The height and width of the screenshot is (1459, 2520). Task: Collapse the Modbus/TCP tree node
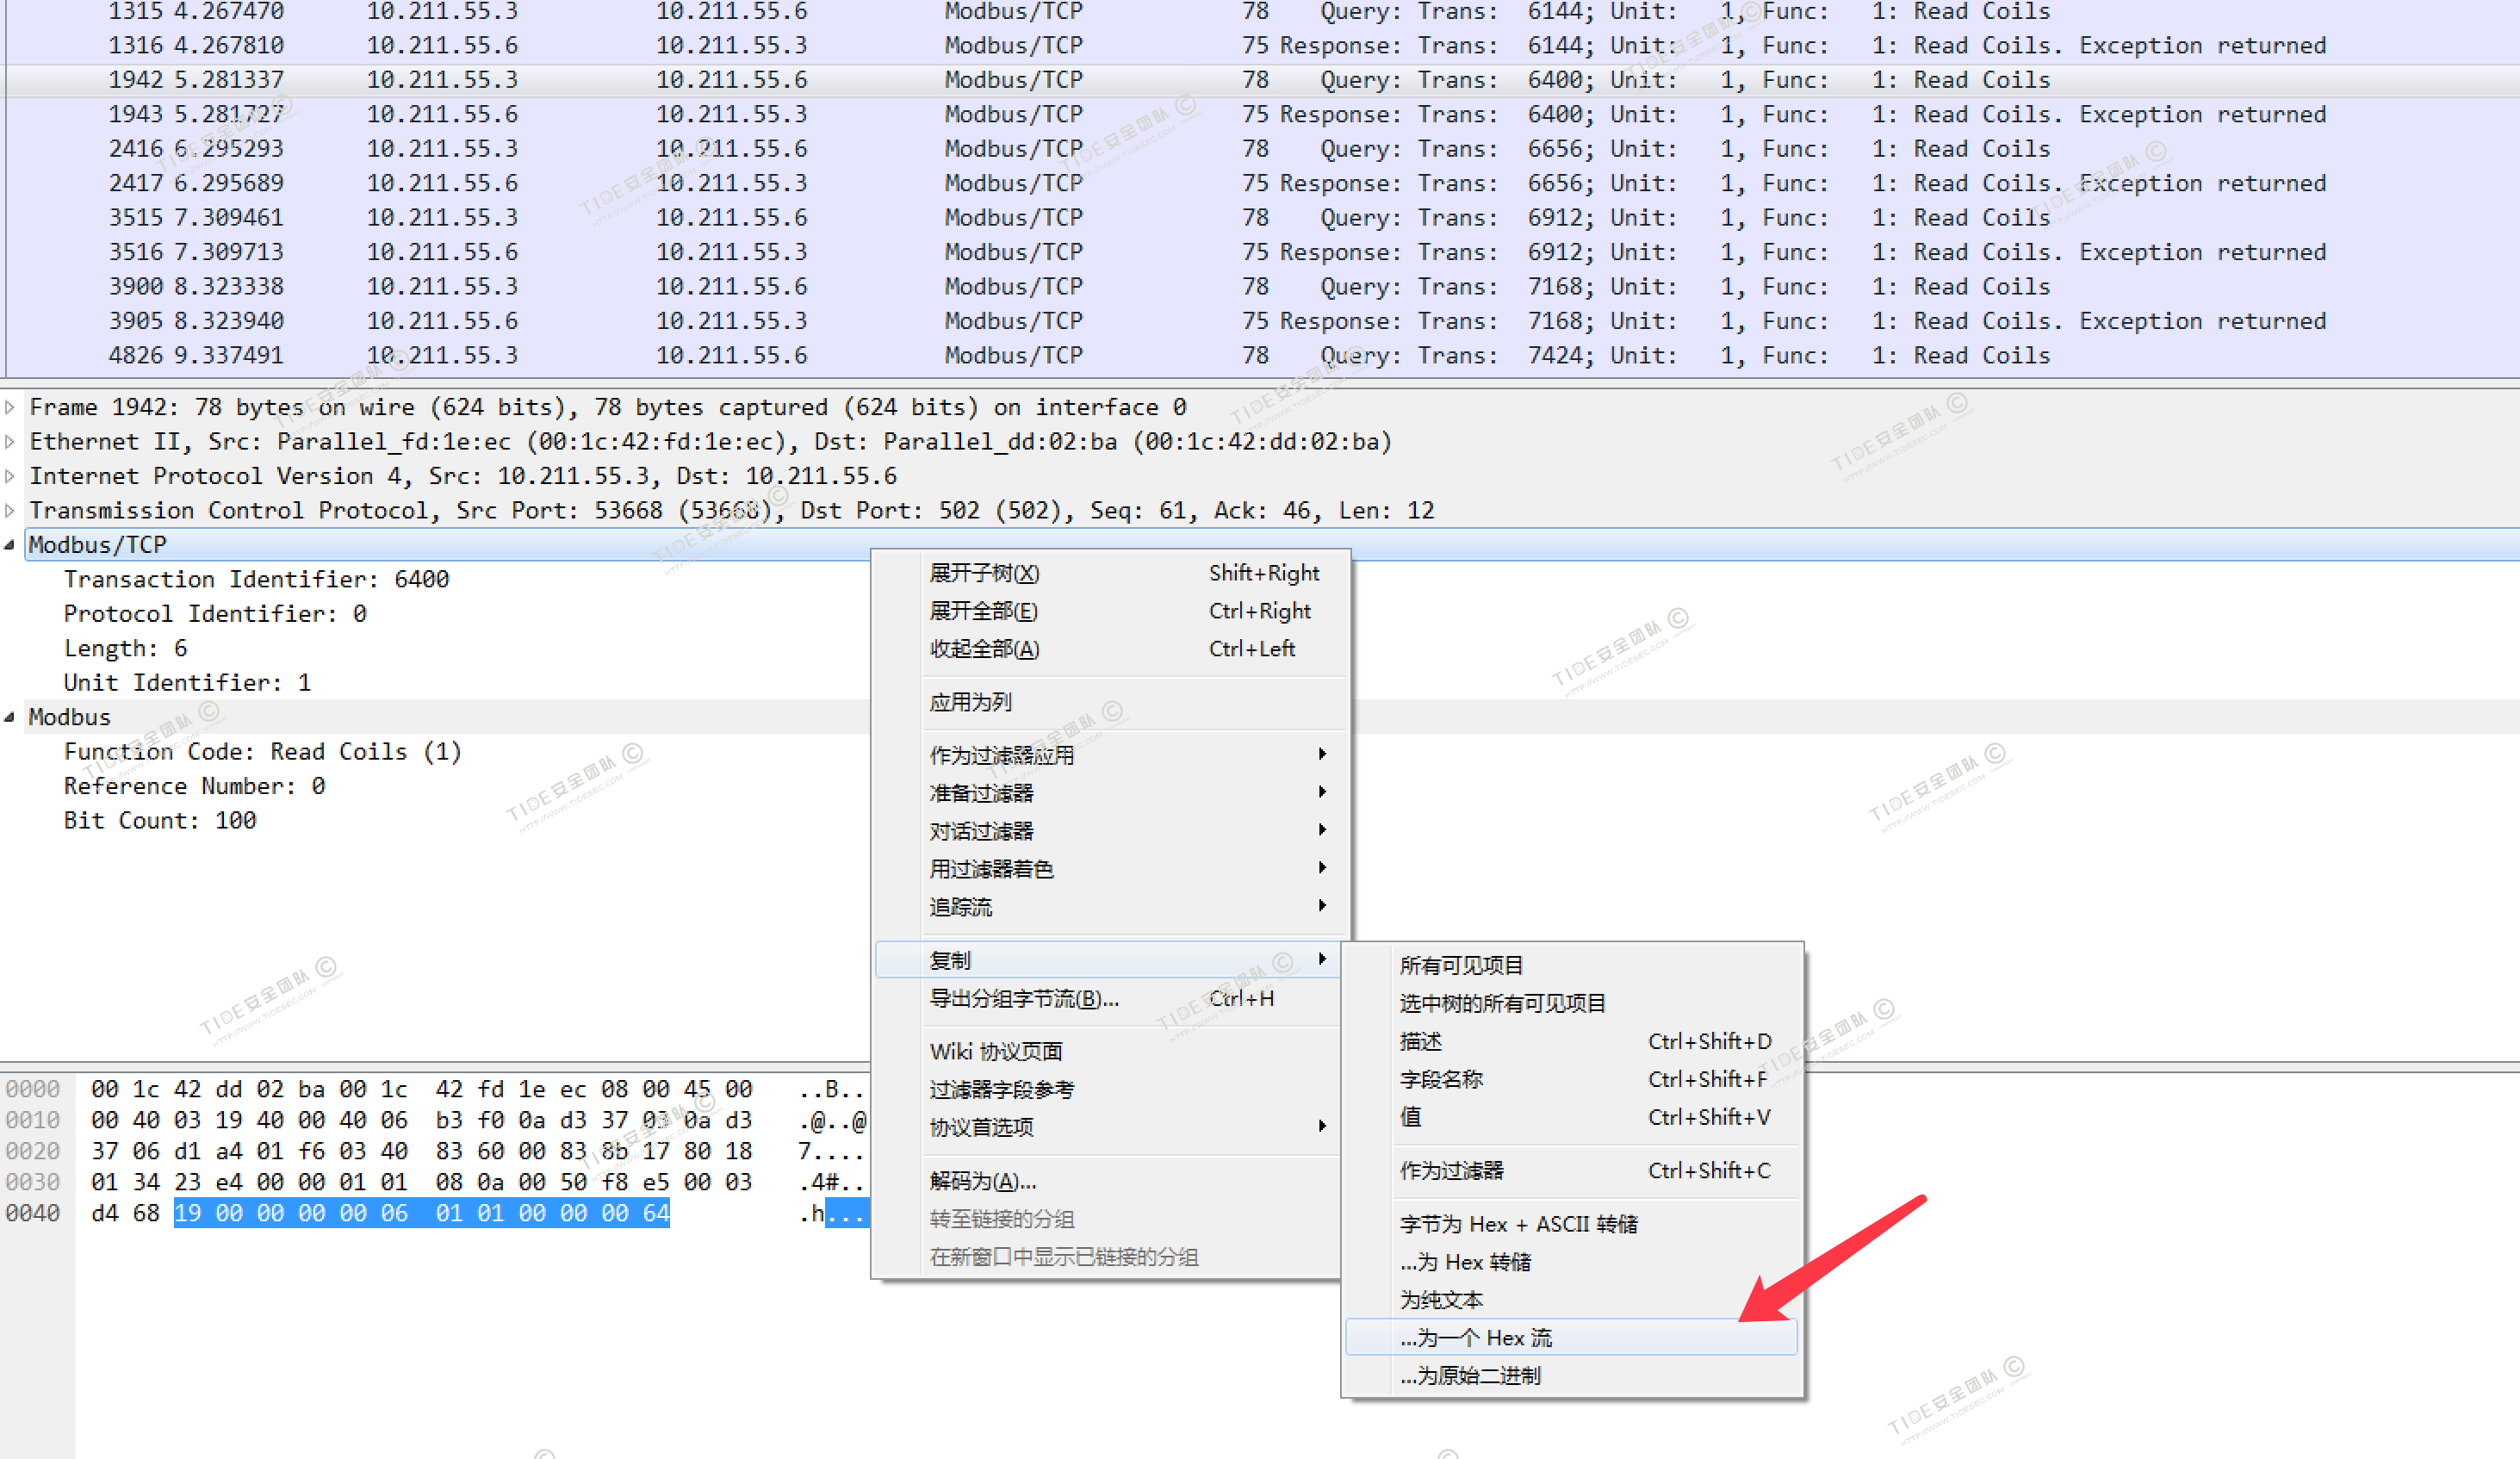point(10,545)
